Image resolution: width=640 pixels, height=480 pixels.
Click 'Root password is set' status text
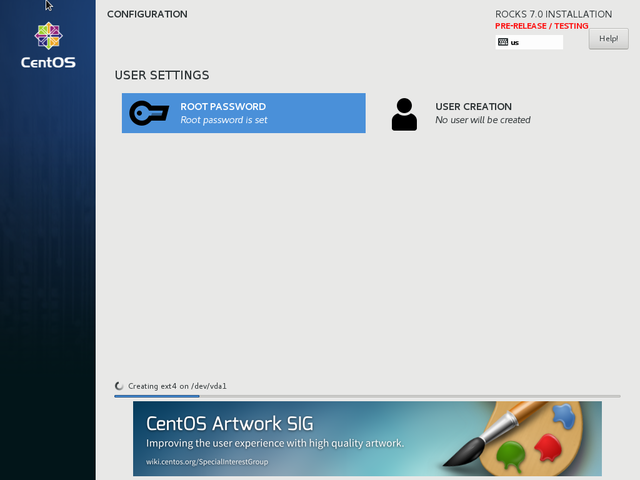tap(224, 120)
